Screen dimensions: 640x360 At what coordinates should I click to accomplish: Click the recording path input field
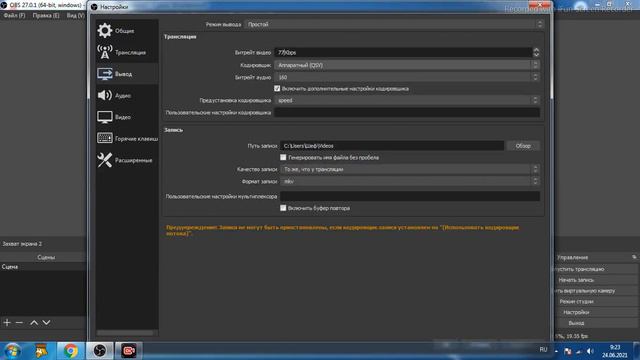(x=392, y=146)
